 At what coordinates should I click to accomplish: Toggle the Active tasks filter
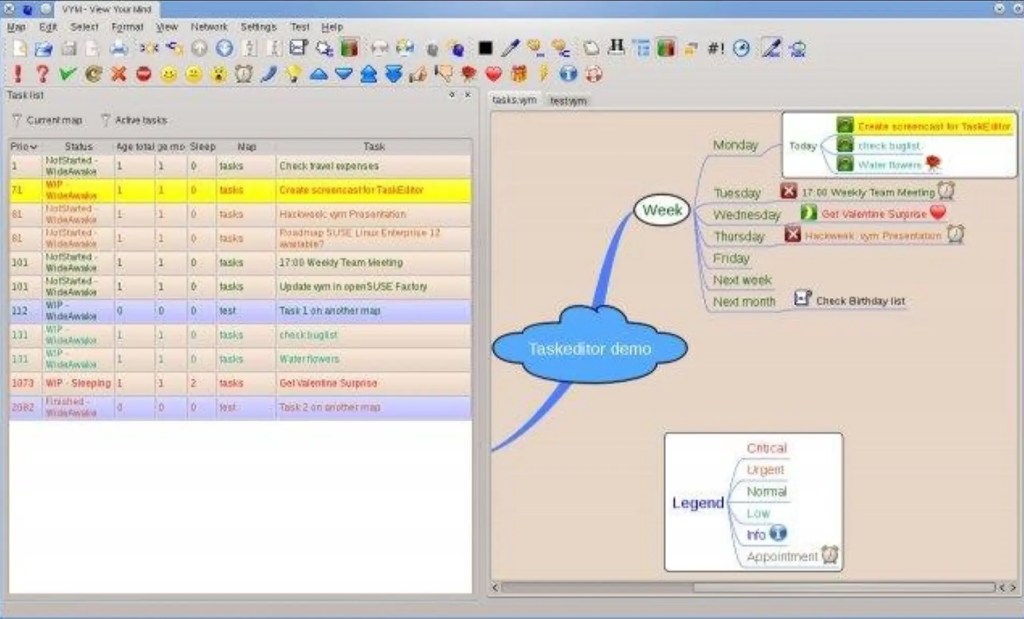[x=134, y=120]
